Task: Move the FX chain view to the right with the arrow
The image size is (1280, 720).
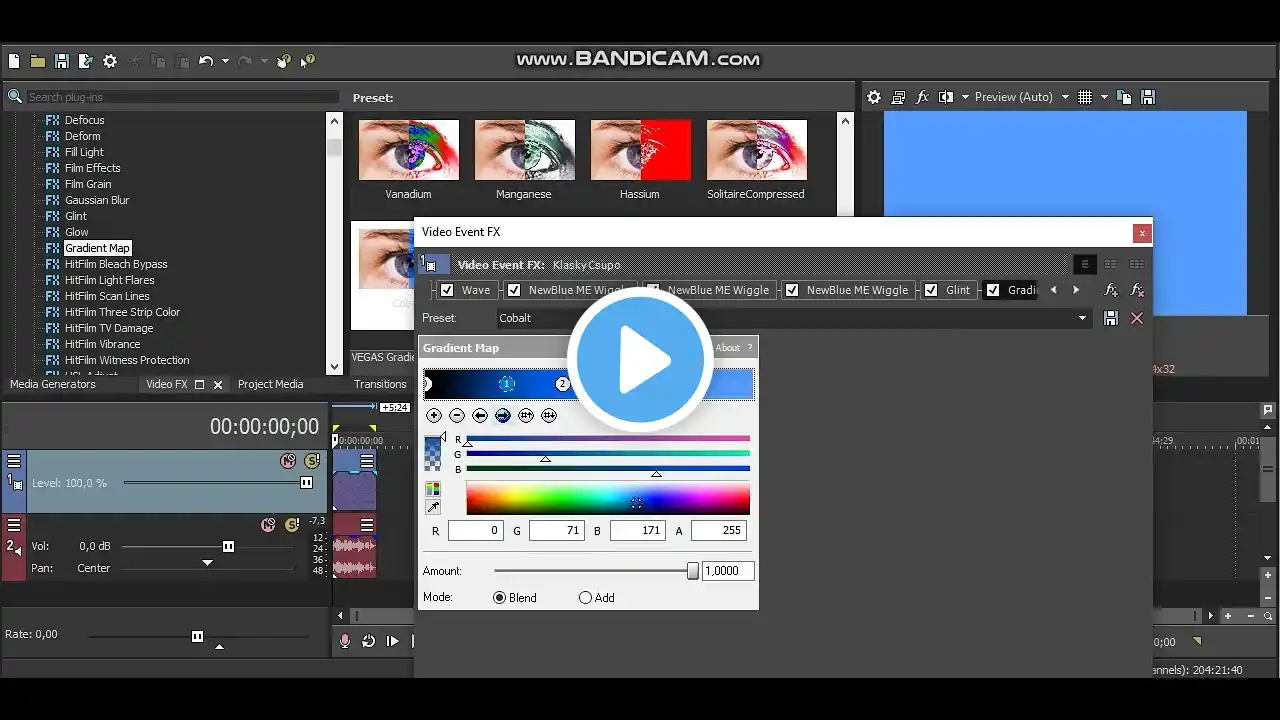Action: coord(1076,290)
